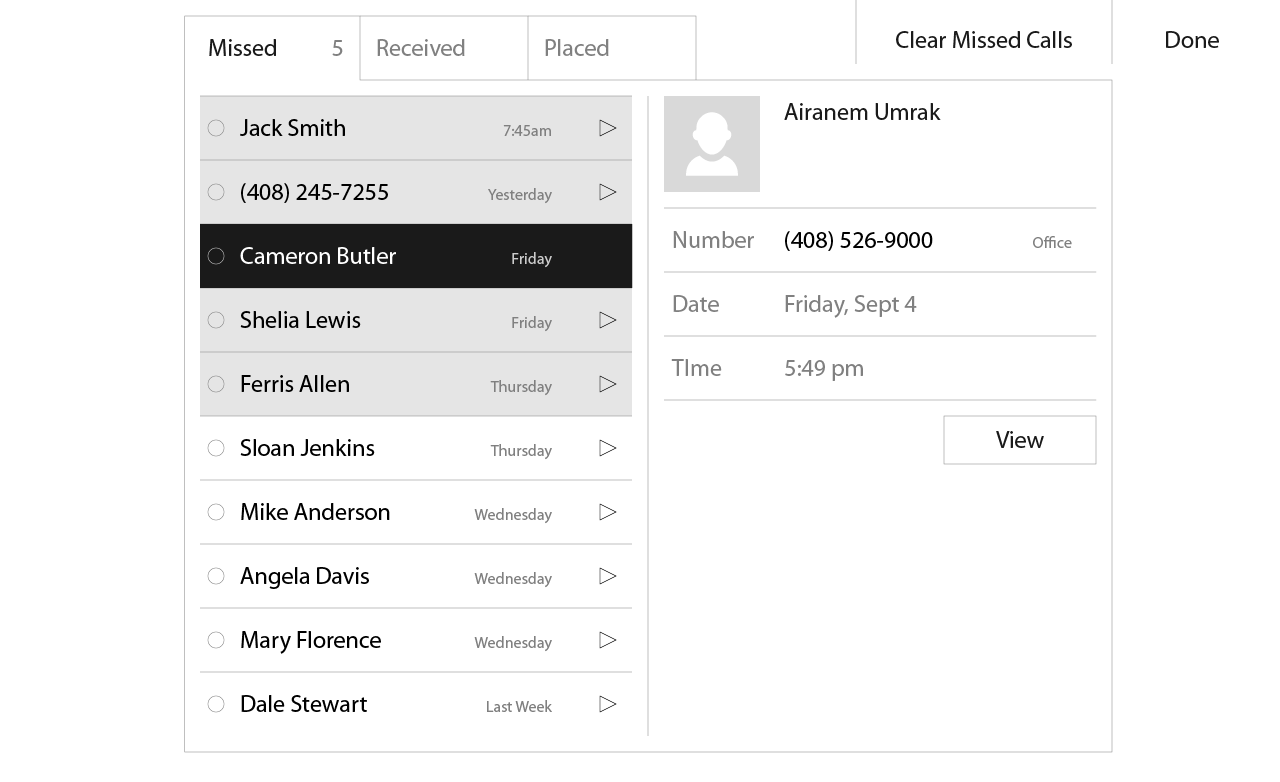Open the Missed calls tab

(272, 48)
